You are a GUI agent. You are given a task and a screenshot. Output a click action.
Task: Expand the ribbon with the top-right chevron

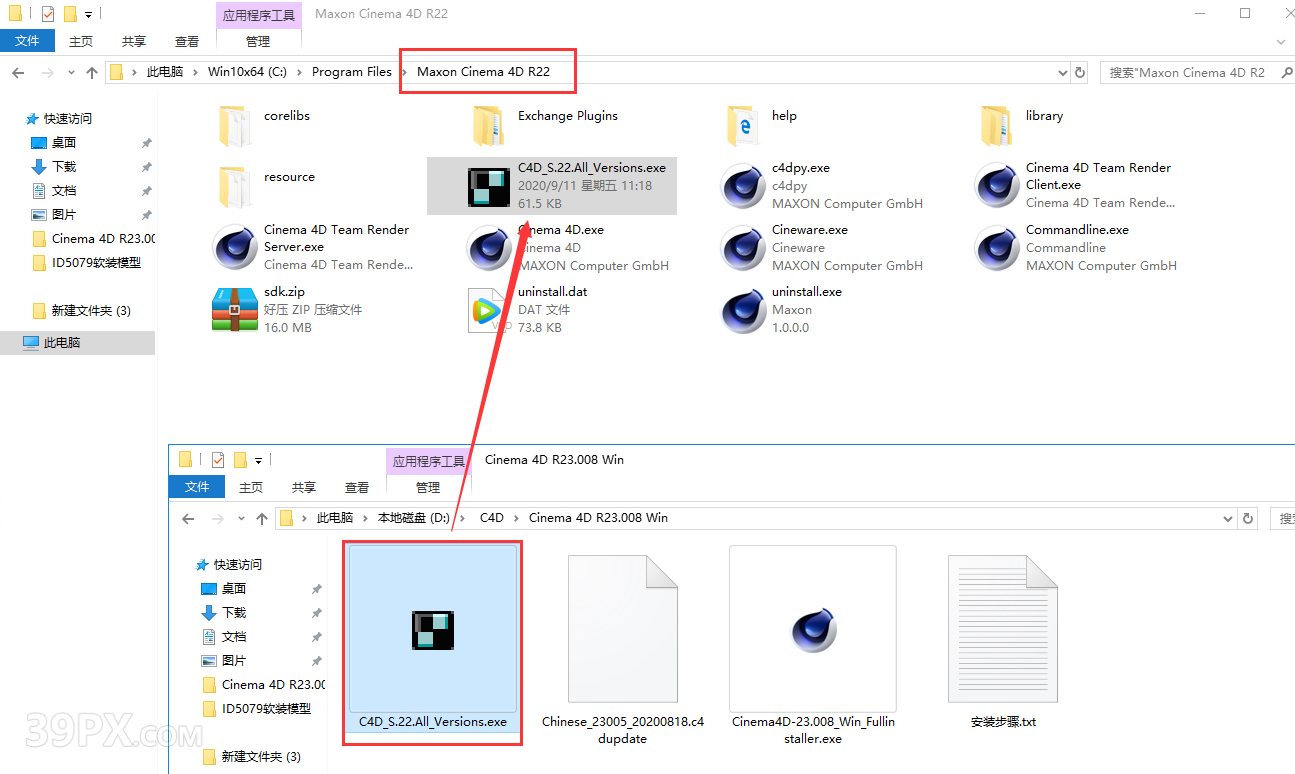[1281, 41]
